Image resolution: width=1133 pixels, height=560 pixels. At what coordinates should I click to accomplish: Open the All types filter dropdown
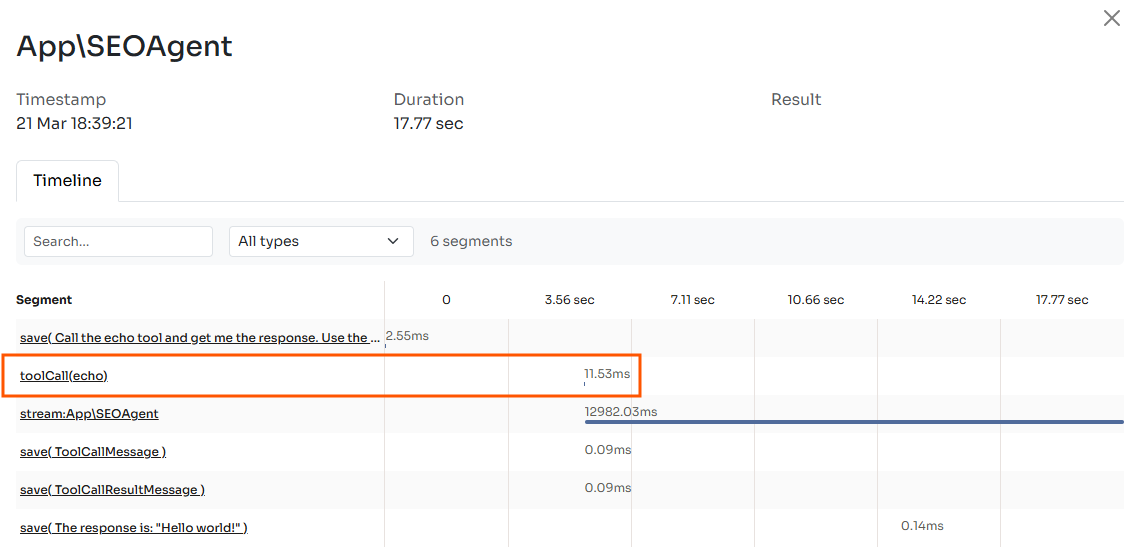320,241
